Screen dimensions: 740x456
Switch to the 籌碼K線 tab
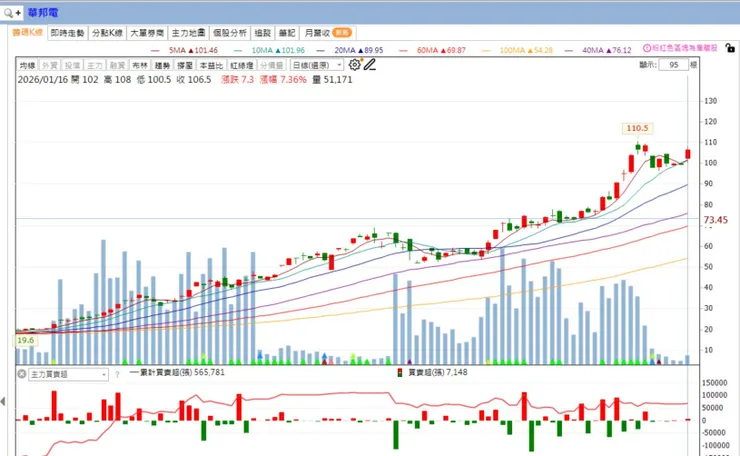(x=27, y=33)
